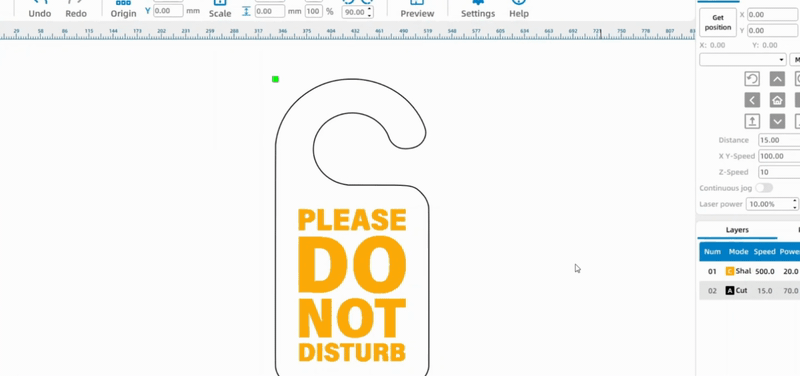Screen dimensions: 800x376
Task: Jog laser up with the up arrow
Action: pos(777,79)
